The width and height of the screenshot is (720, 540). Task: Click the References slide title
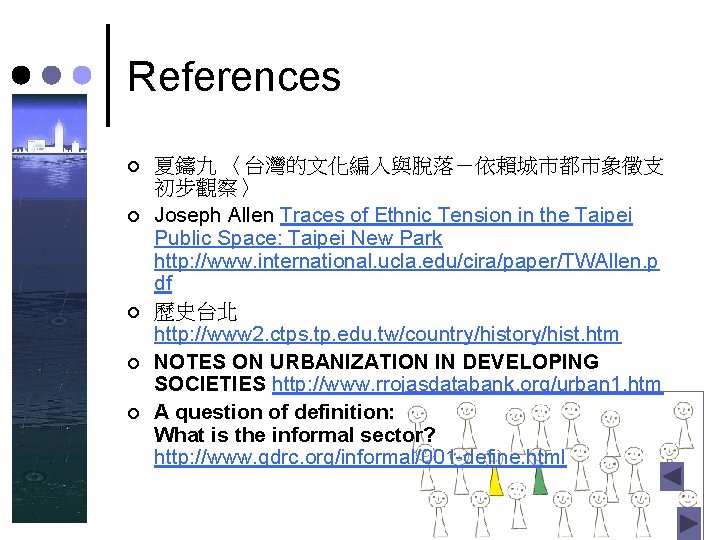click(x=234, y=77)
